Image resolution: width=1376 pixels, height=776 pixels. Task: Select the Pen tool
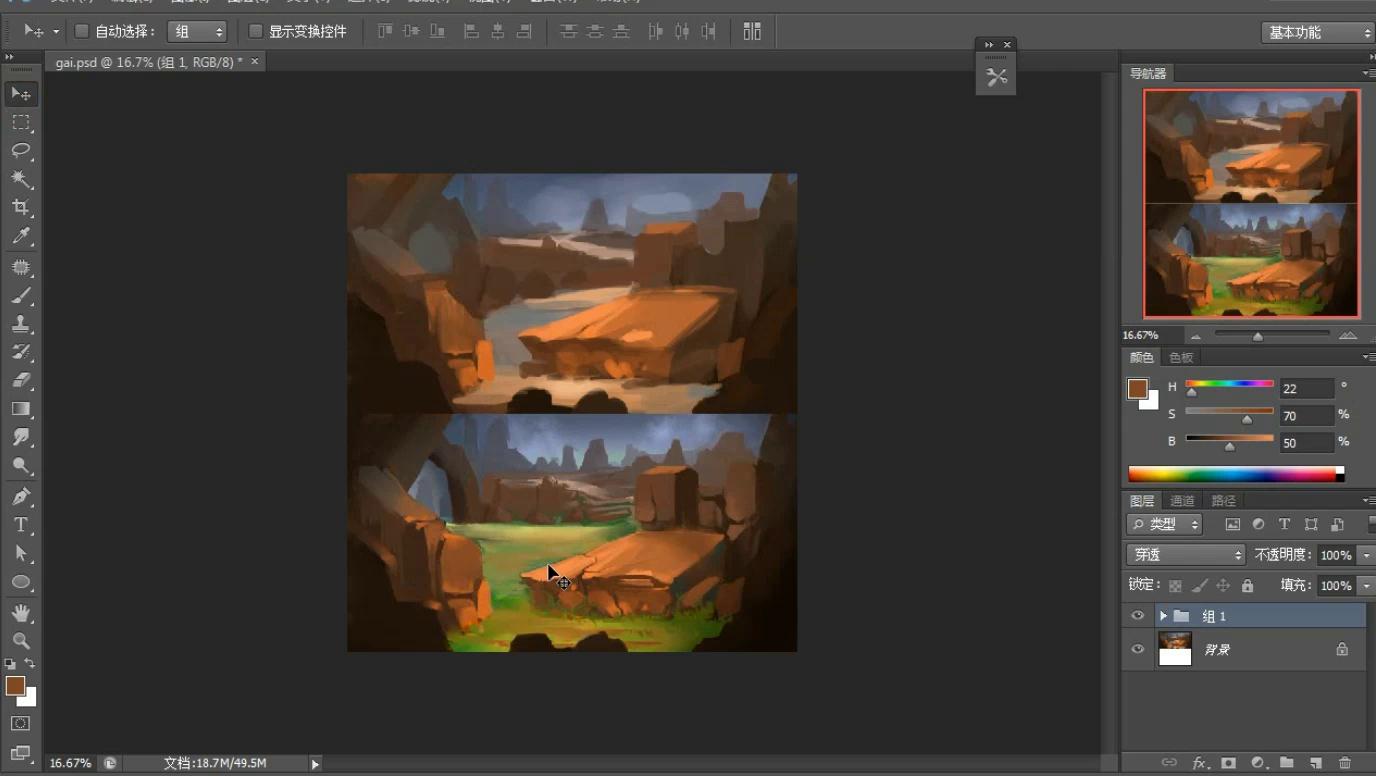point(21,497)
